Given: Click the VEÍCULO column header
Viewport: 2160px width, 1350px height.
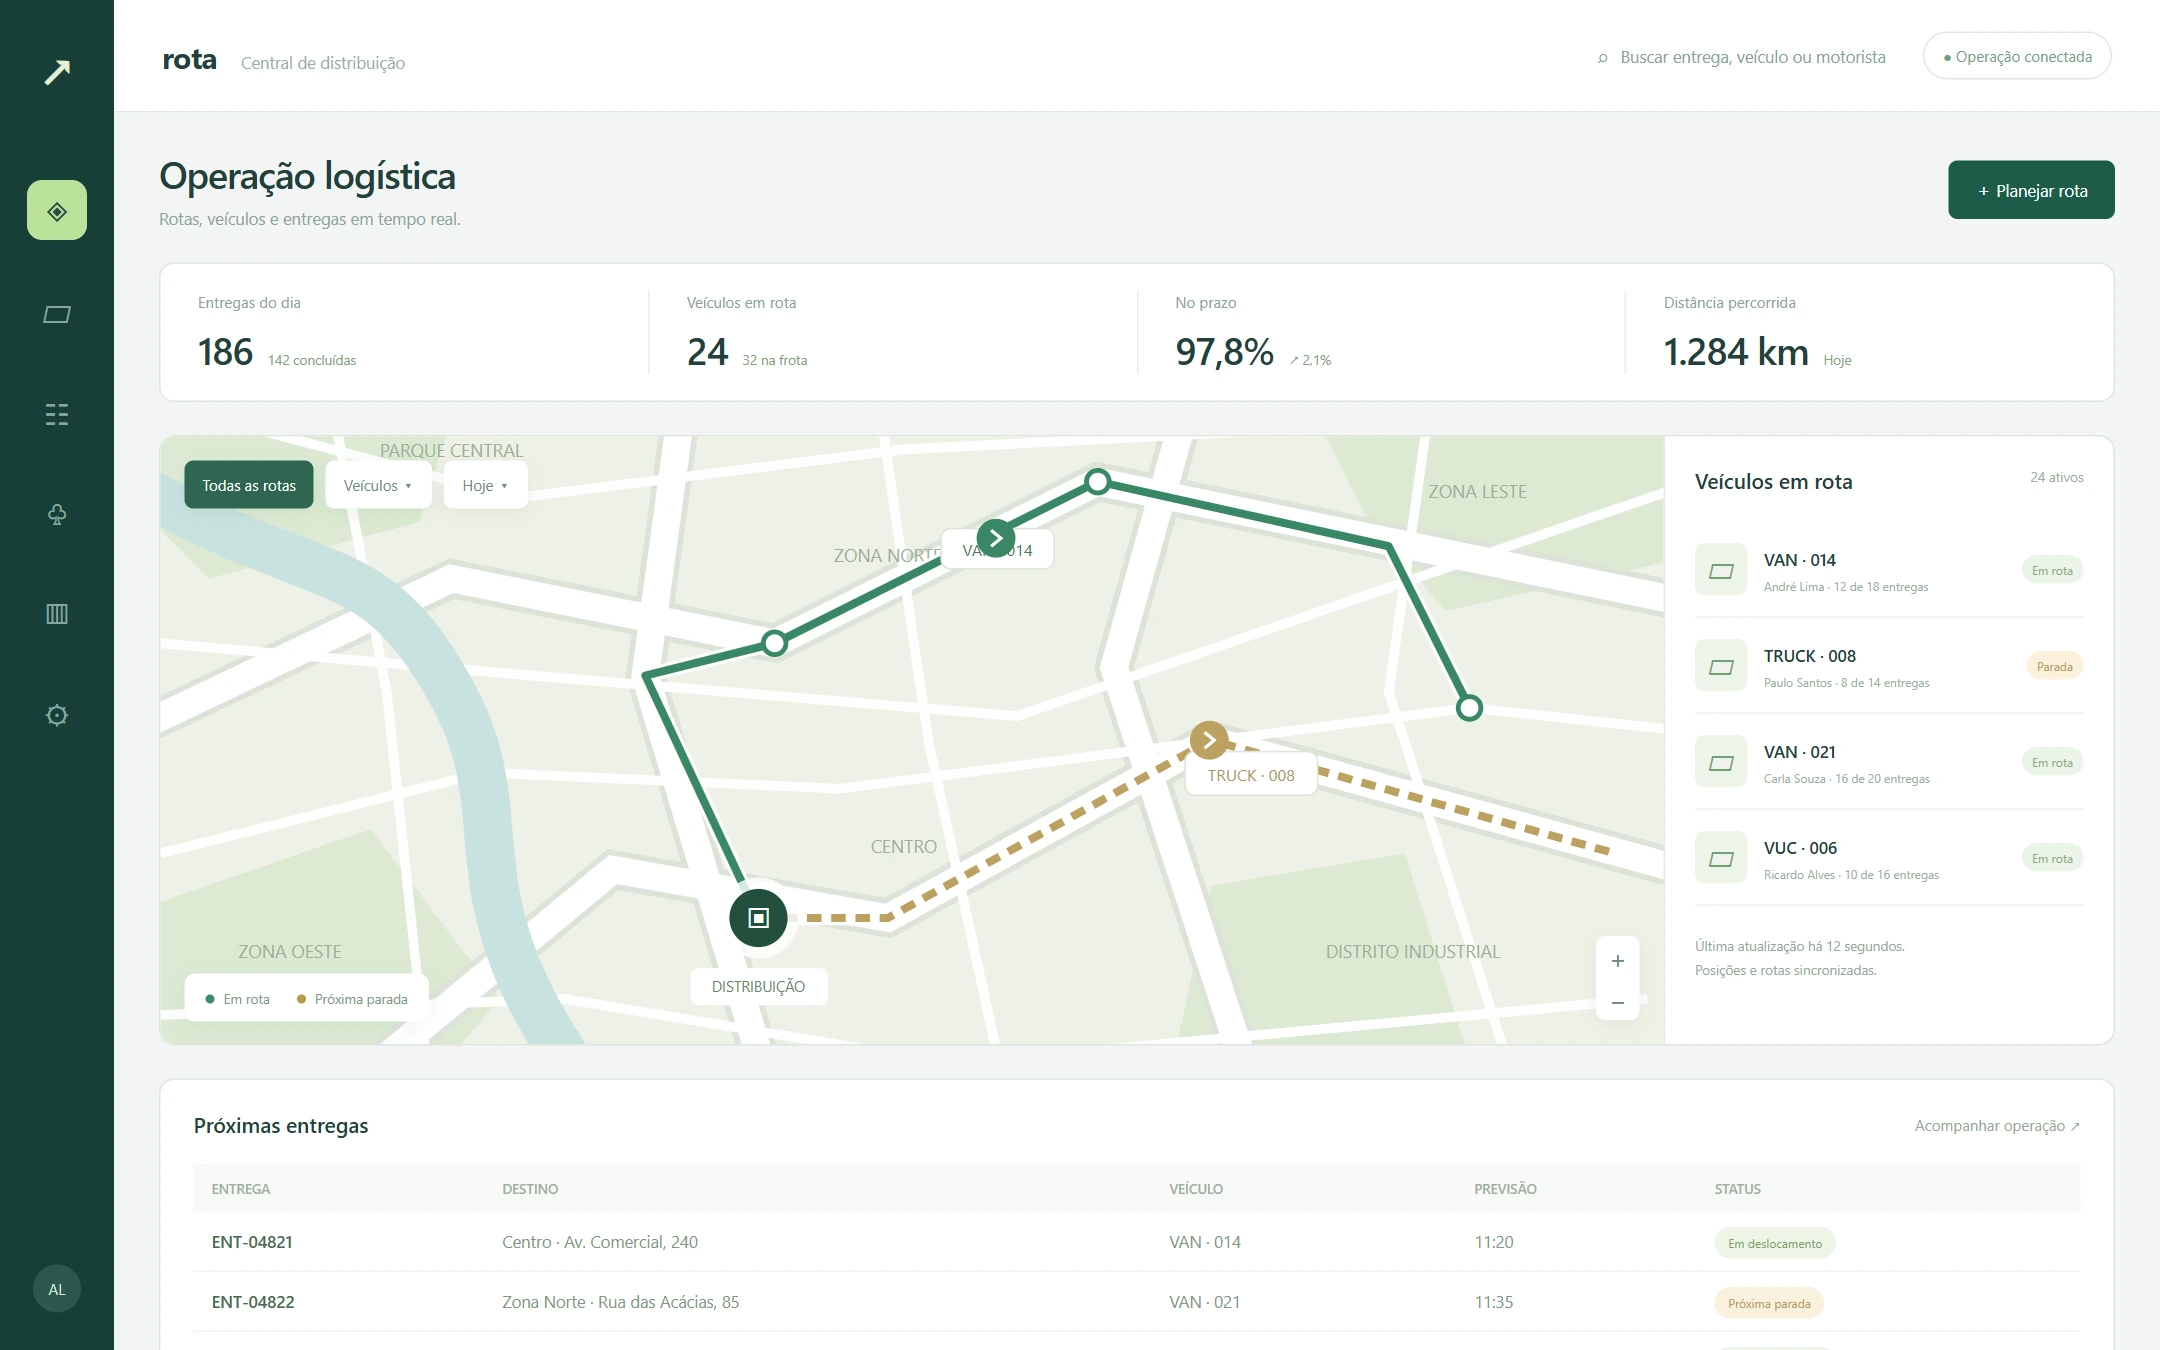Looking at the screenshot, I should pyautogui.click(x=1196, y=1189).
